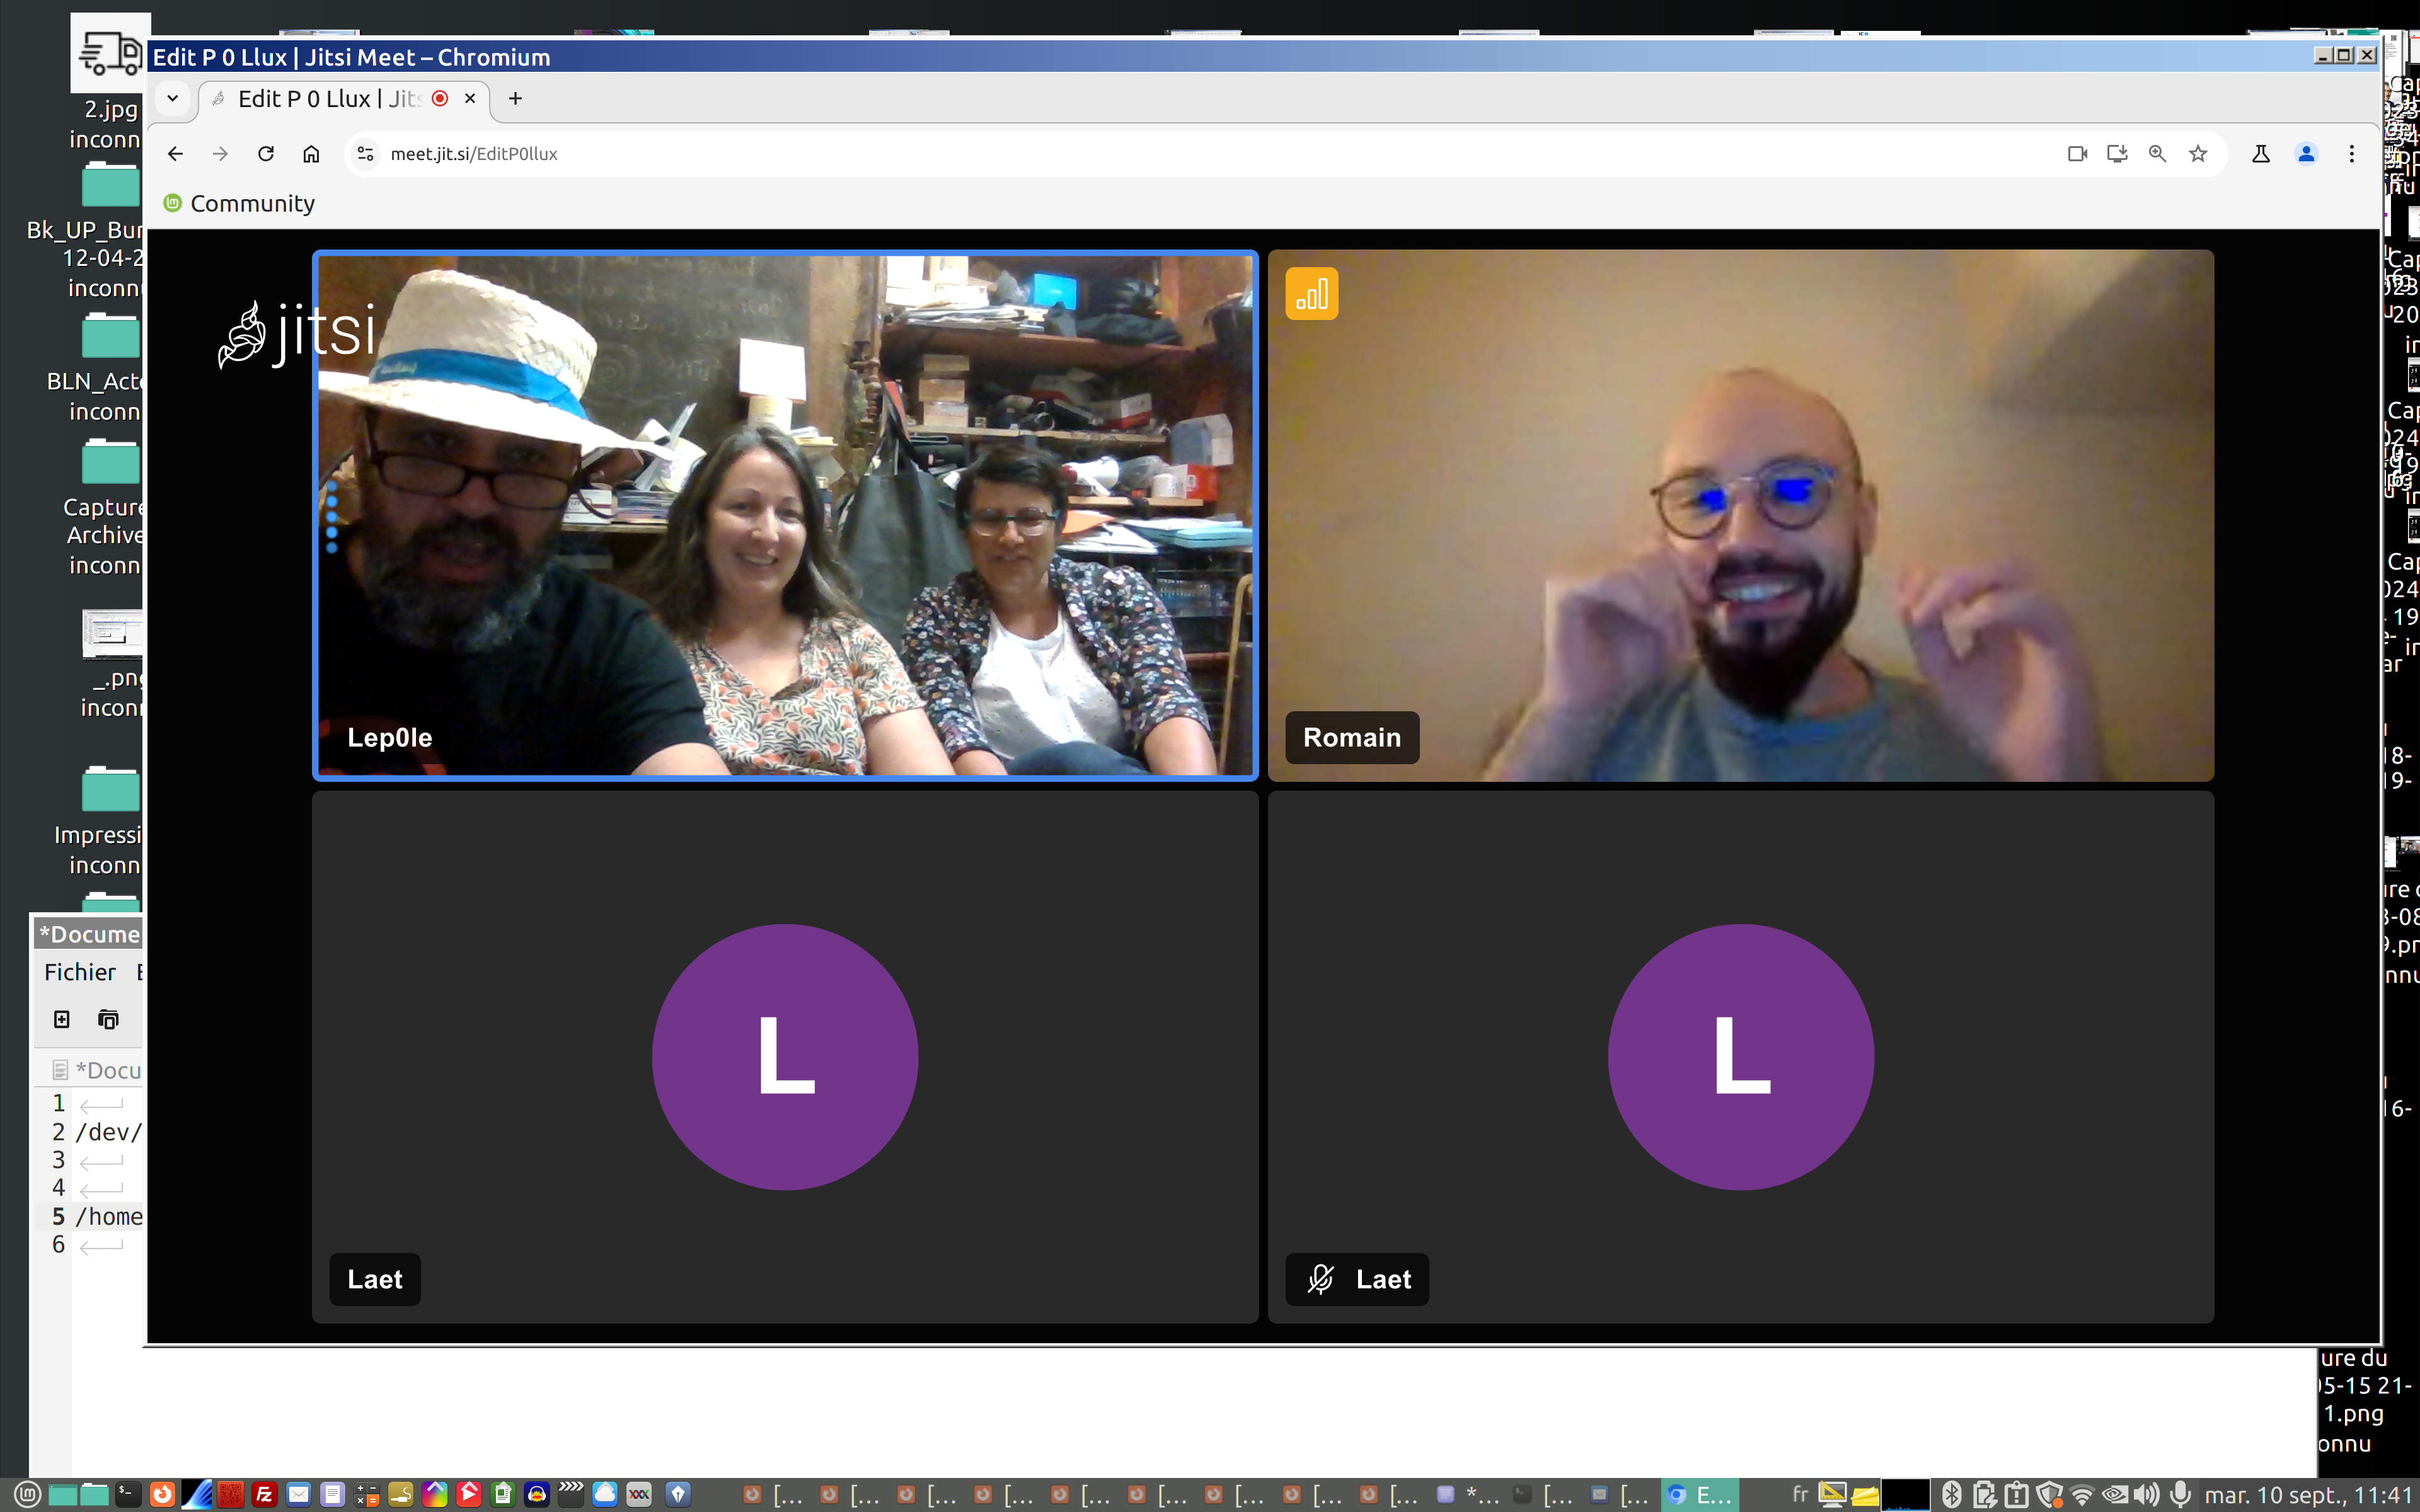Reload the Jitsi Meet page
Screen dimensions: 2420x1512
click(266, 154)
